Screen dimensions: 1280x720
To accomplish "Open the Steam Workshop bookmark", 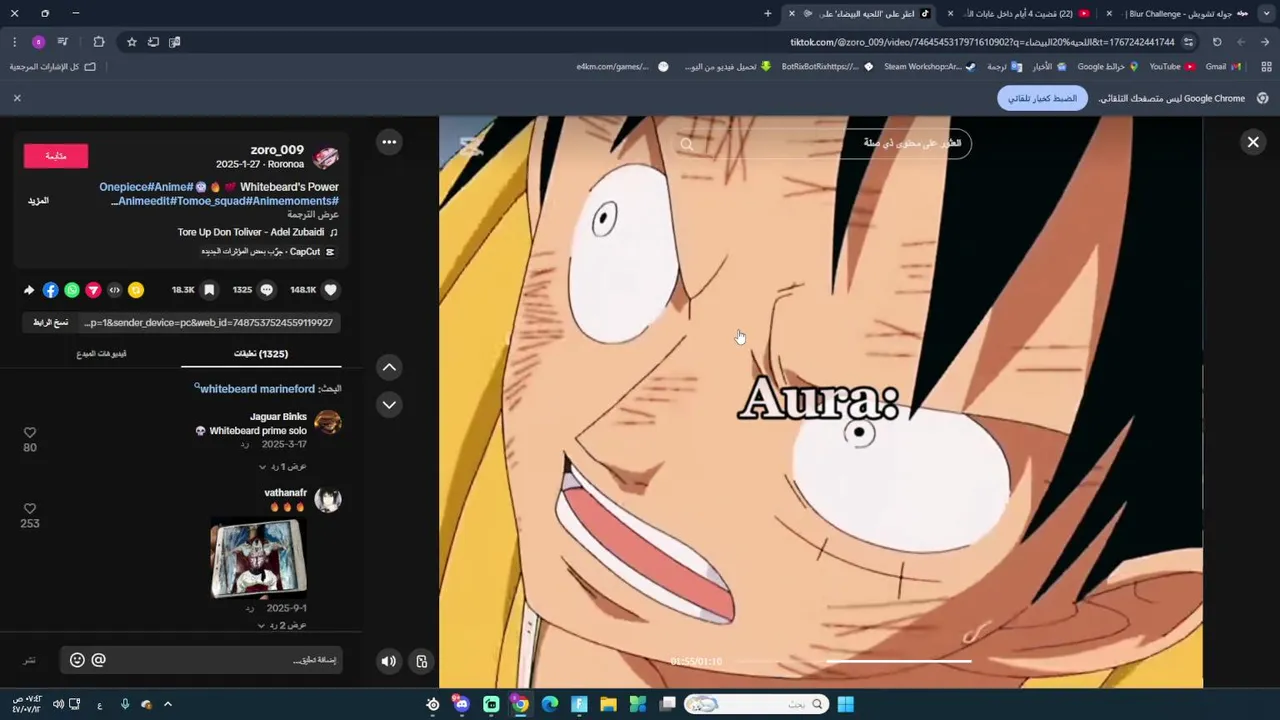I will point(929,67).
